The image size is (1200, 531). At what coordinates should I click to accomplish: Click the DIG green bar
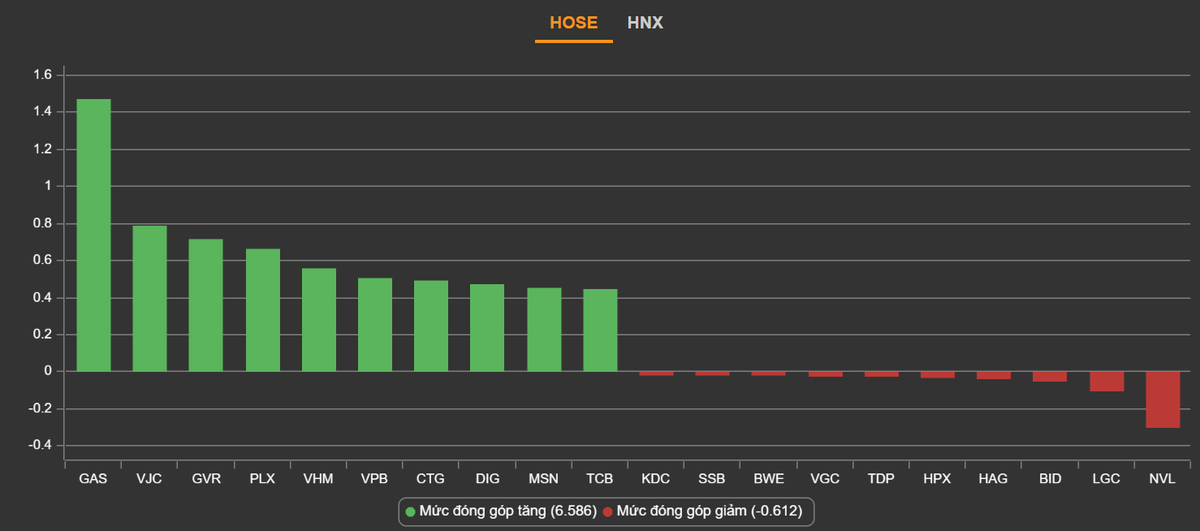tap(487, 328)
